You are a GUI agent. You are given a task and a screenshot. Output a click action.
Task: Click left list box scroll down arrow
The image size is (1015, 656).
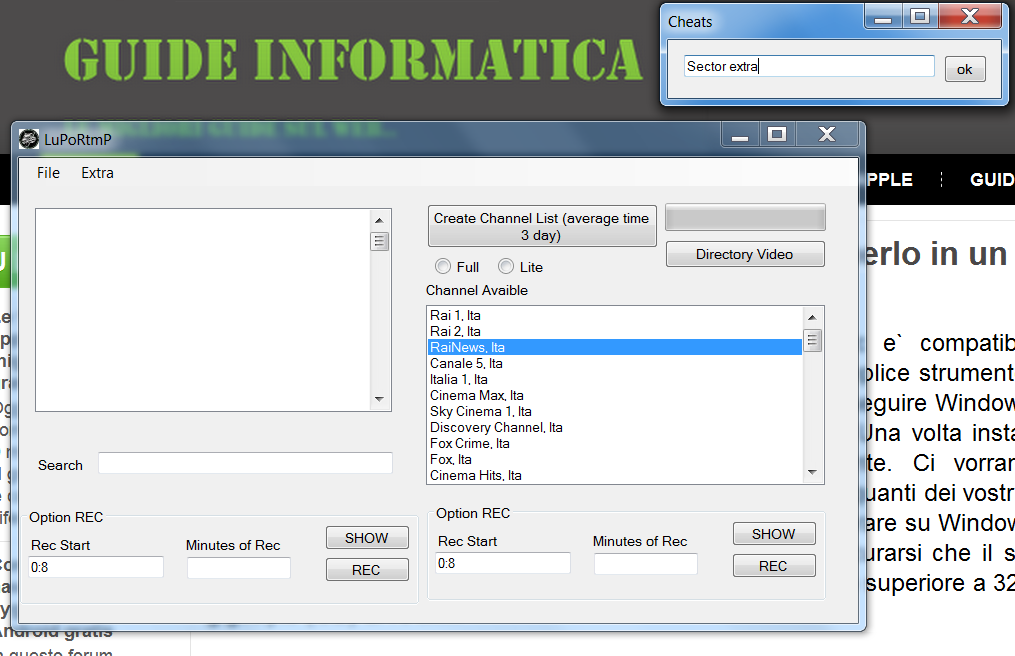379,399
